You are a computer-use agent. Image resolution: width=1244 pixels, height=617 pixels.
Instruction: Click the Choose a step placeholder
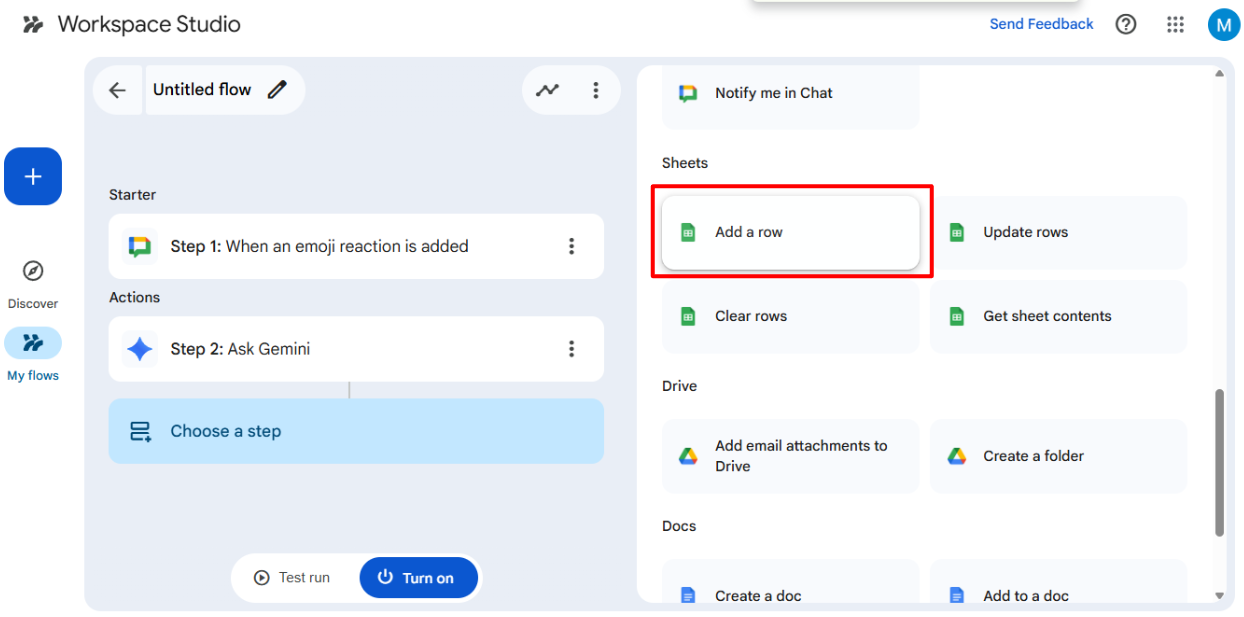(356, 431)
